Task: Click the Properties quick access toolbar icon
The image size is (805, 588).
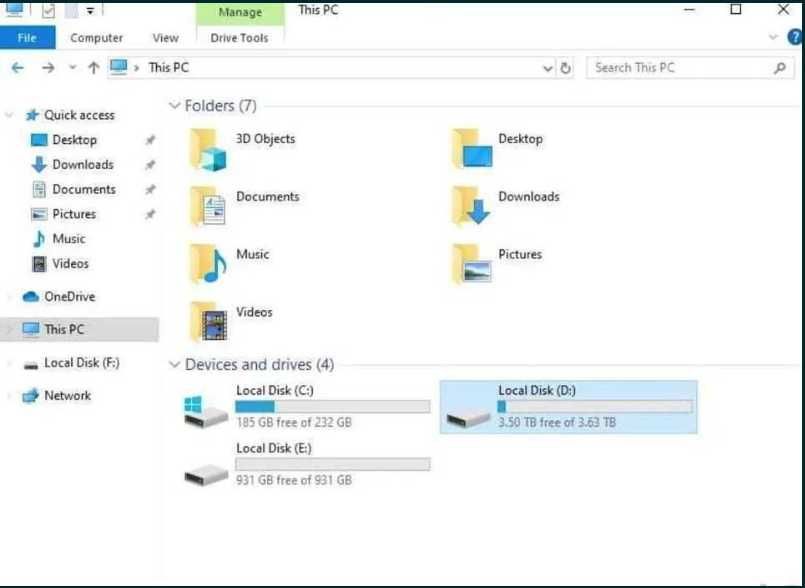Action: click(48, 10)
